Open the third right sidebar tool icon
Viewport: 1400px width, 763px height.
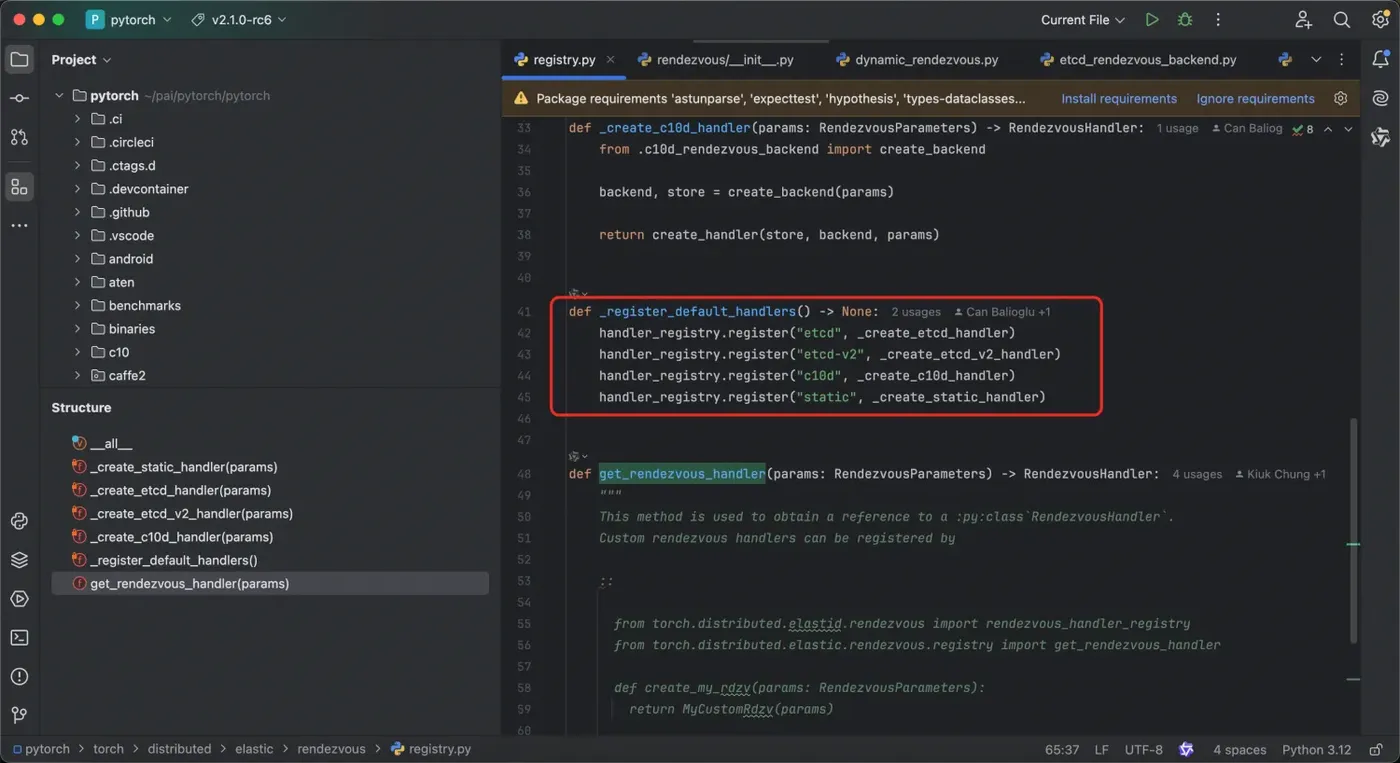click(1380, 137)
